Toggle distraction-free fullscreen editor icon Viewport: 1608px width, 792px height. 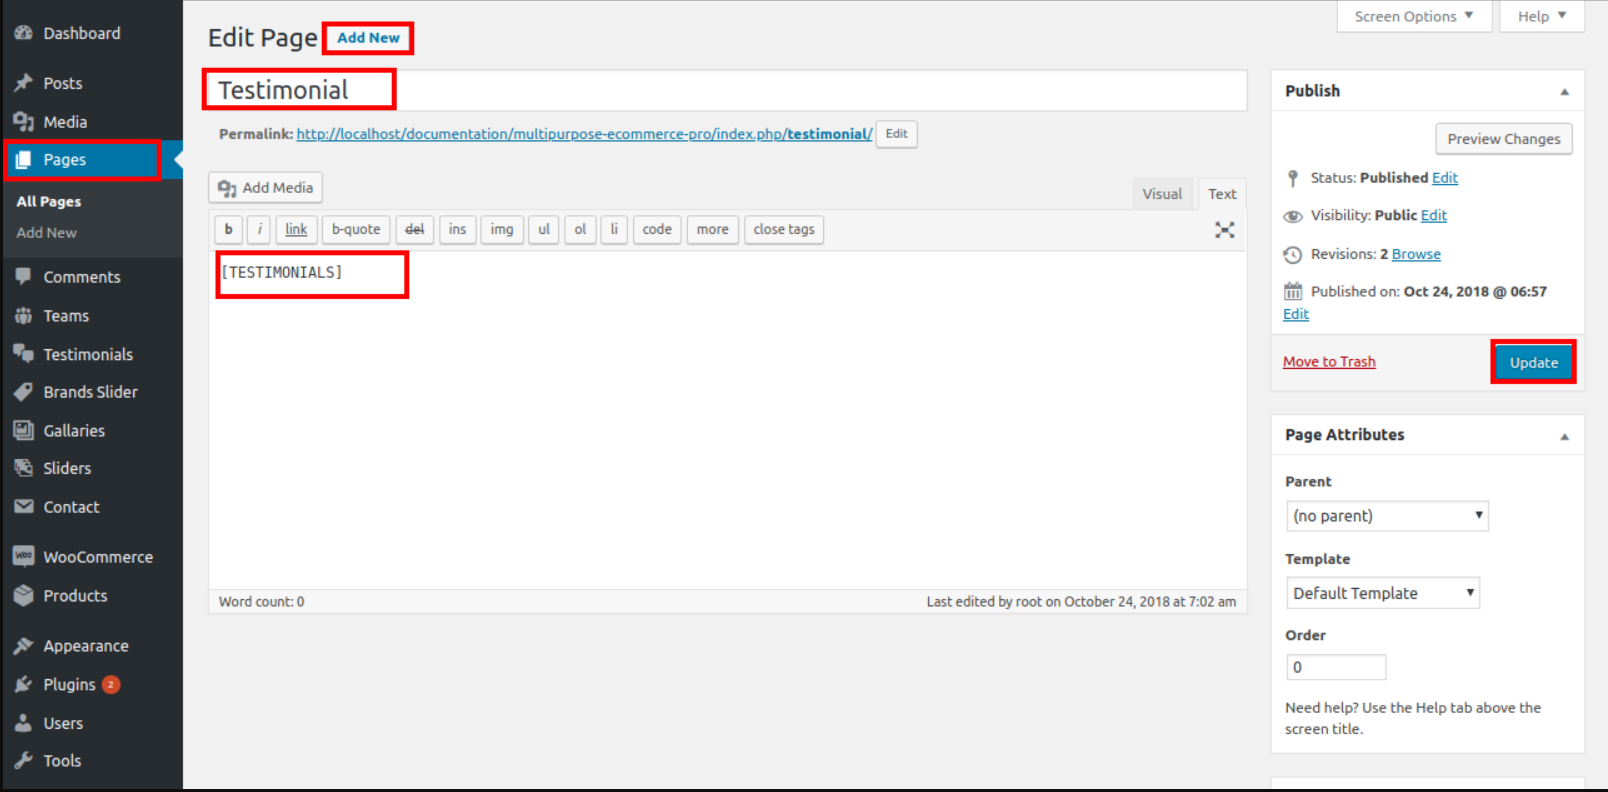pyautogui.click(x=1224, y=230)
